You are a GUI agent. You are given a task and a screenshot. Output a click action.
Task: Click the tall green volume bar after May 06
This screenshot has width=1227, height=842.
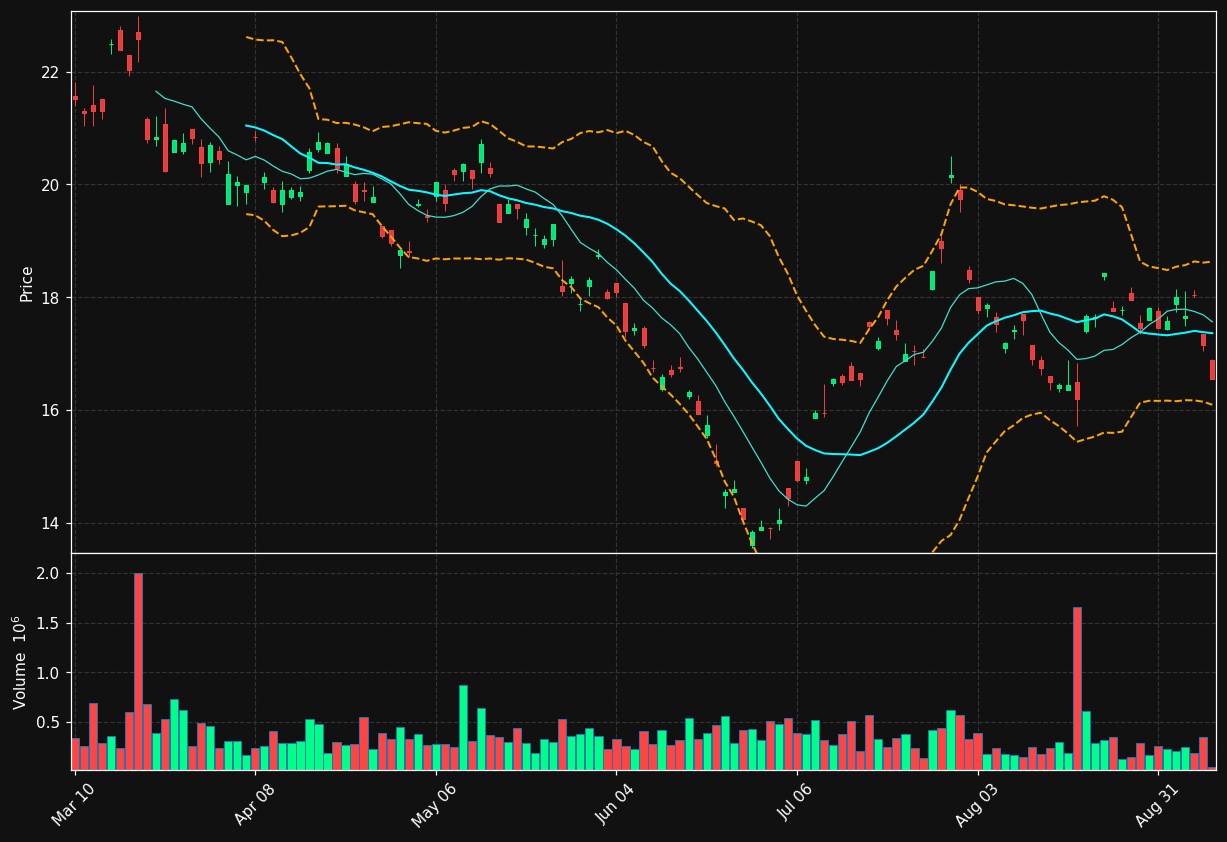pyautogui.click(x=463, y=727)
